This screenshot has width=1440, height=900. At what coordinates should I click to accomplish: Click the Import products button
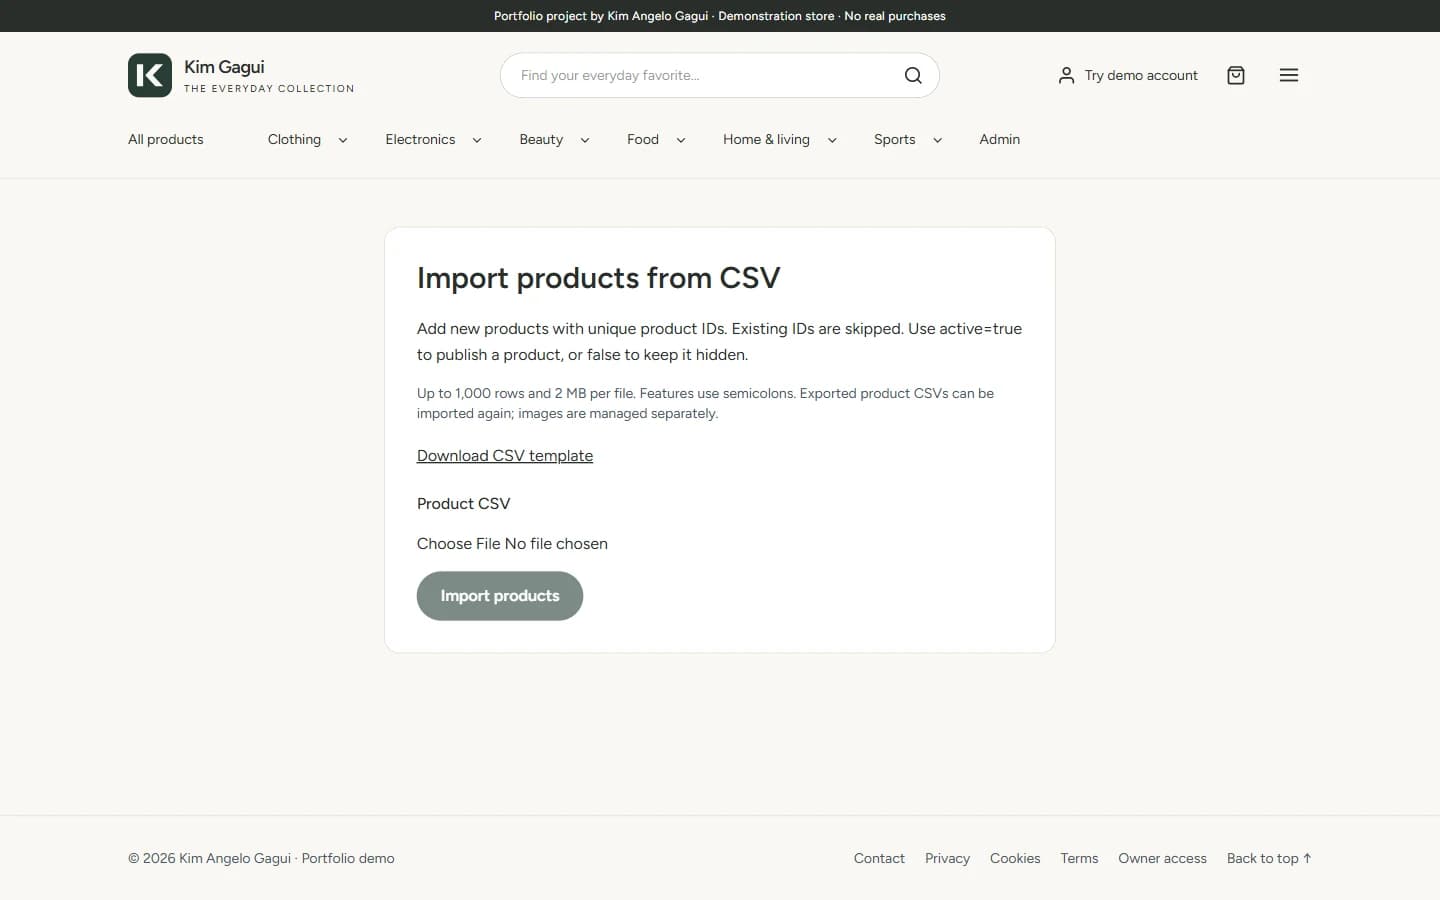coord(500,596)
